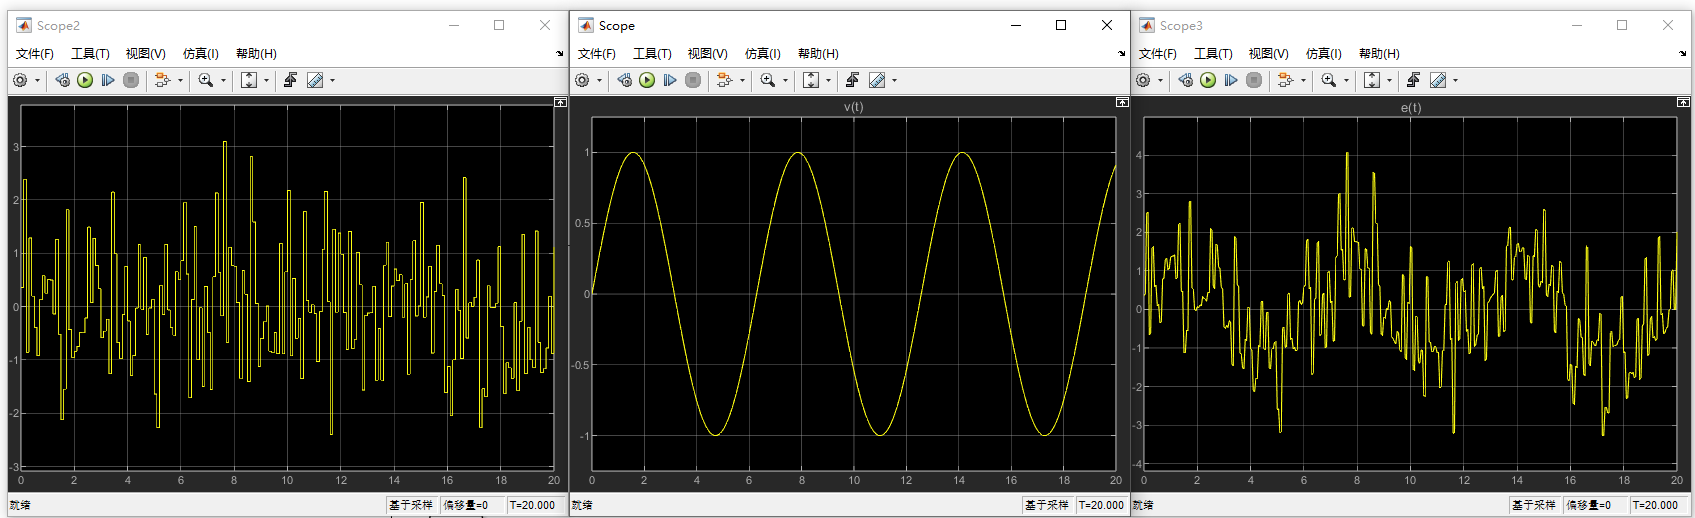Scale axes limits icon in Scope window
This screenshot has width=1695, height=518.
point(811,80)
